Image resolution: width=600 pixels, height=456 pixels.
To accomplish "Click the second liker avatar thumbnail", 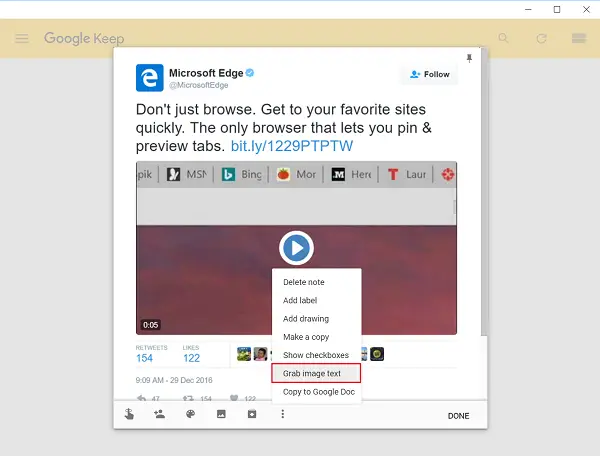I will (261, 354).
